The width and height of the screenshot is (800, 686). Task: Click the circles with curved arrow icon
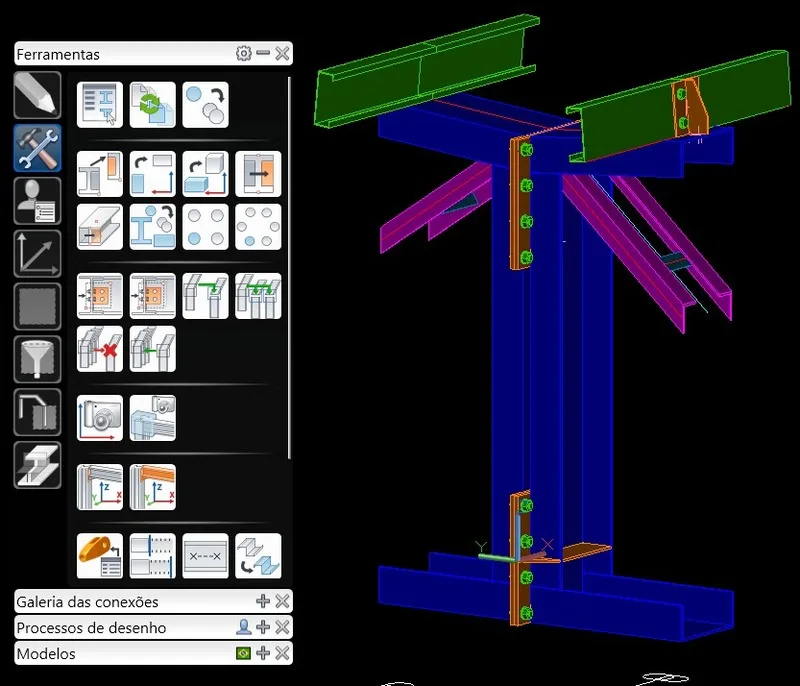205,105
